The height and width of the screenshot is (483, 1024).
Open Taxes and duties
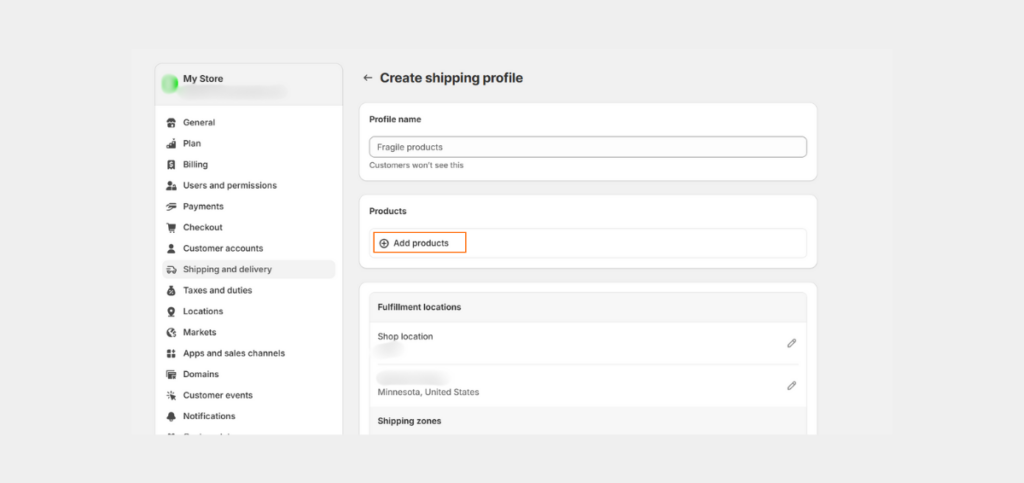[248, 290]
